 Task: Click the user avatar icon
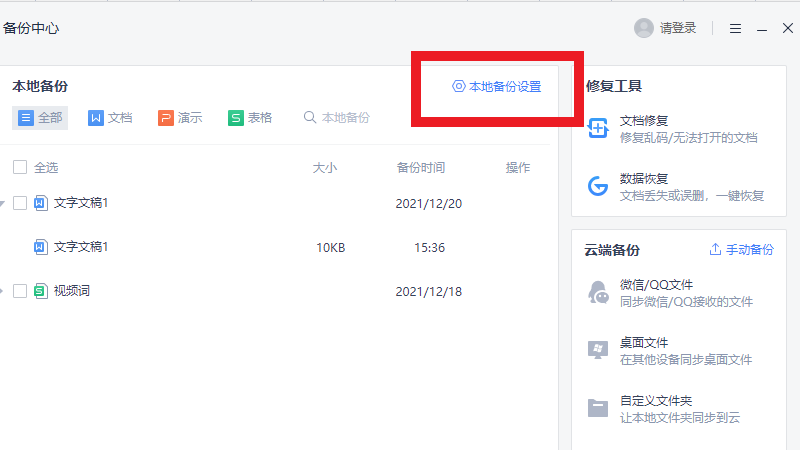coord(643,28)
